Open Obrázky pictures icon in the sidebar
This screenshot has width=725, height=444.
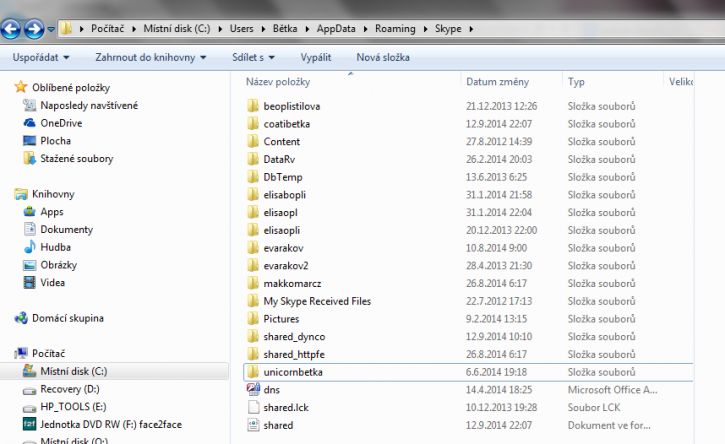[29, 265]
